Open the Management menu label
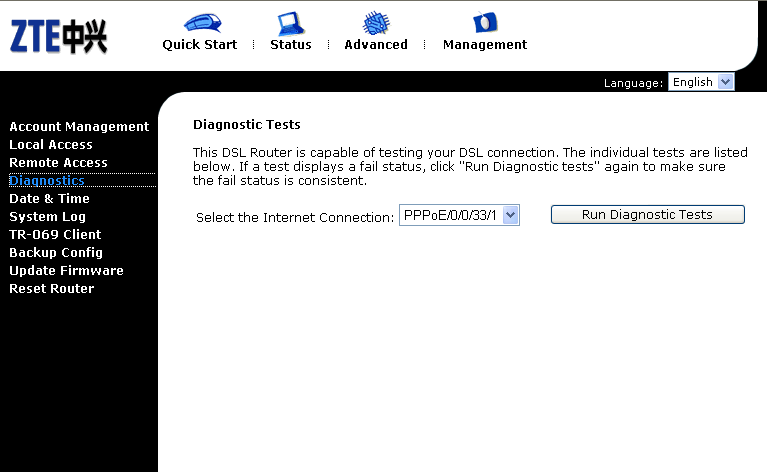Screen dimensions: 767x472 pyautogui.click(x=485, y=45)
